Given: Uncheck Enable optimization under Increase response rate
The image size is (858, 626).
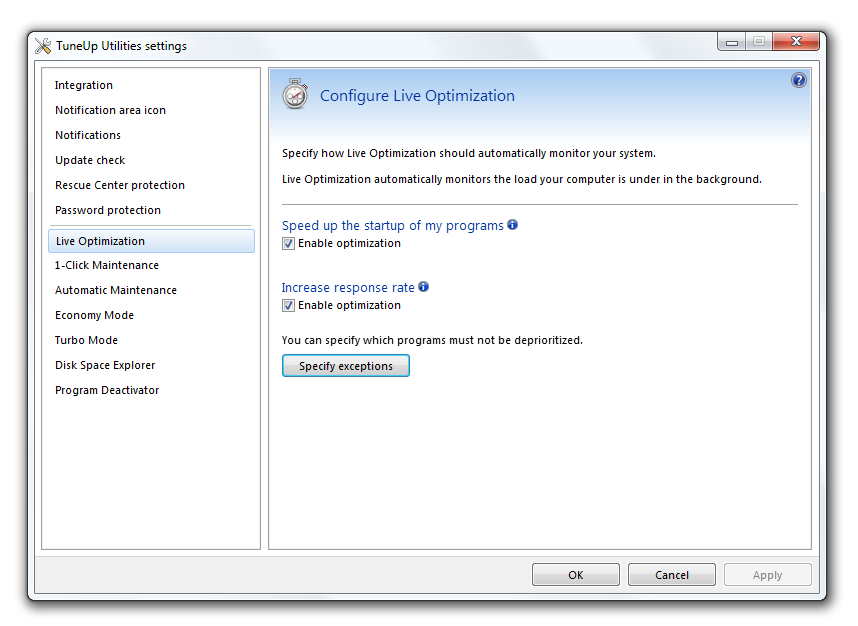Looking at the screenshot, I should [288, 306].
